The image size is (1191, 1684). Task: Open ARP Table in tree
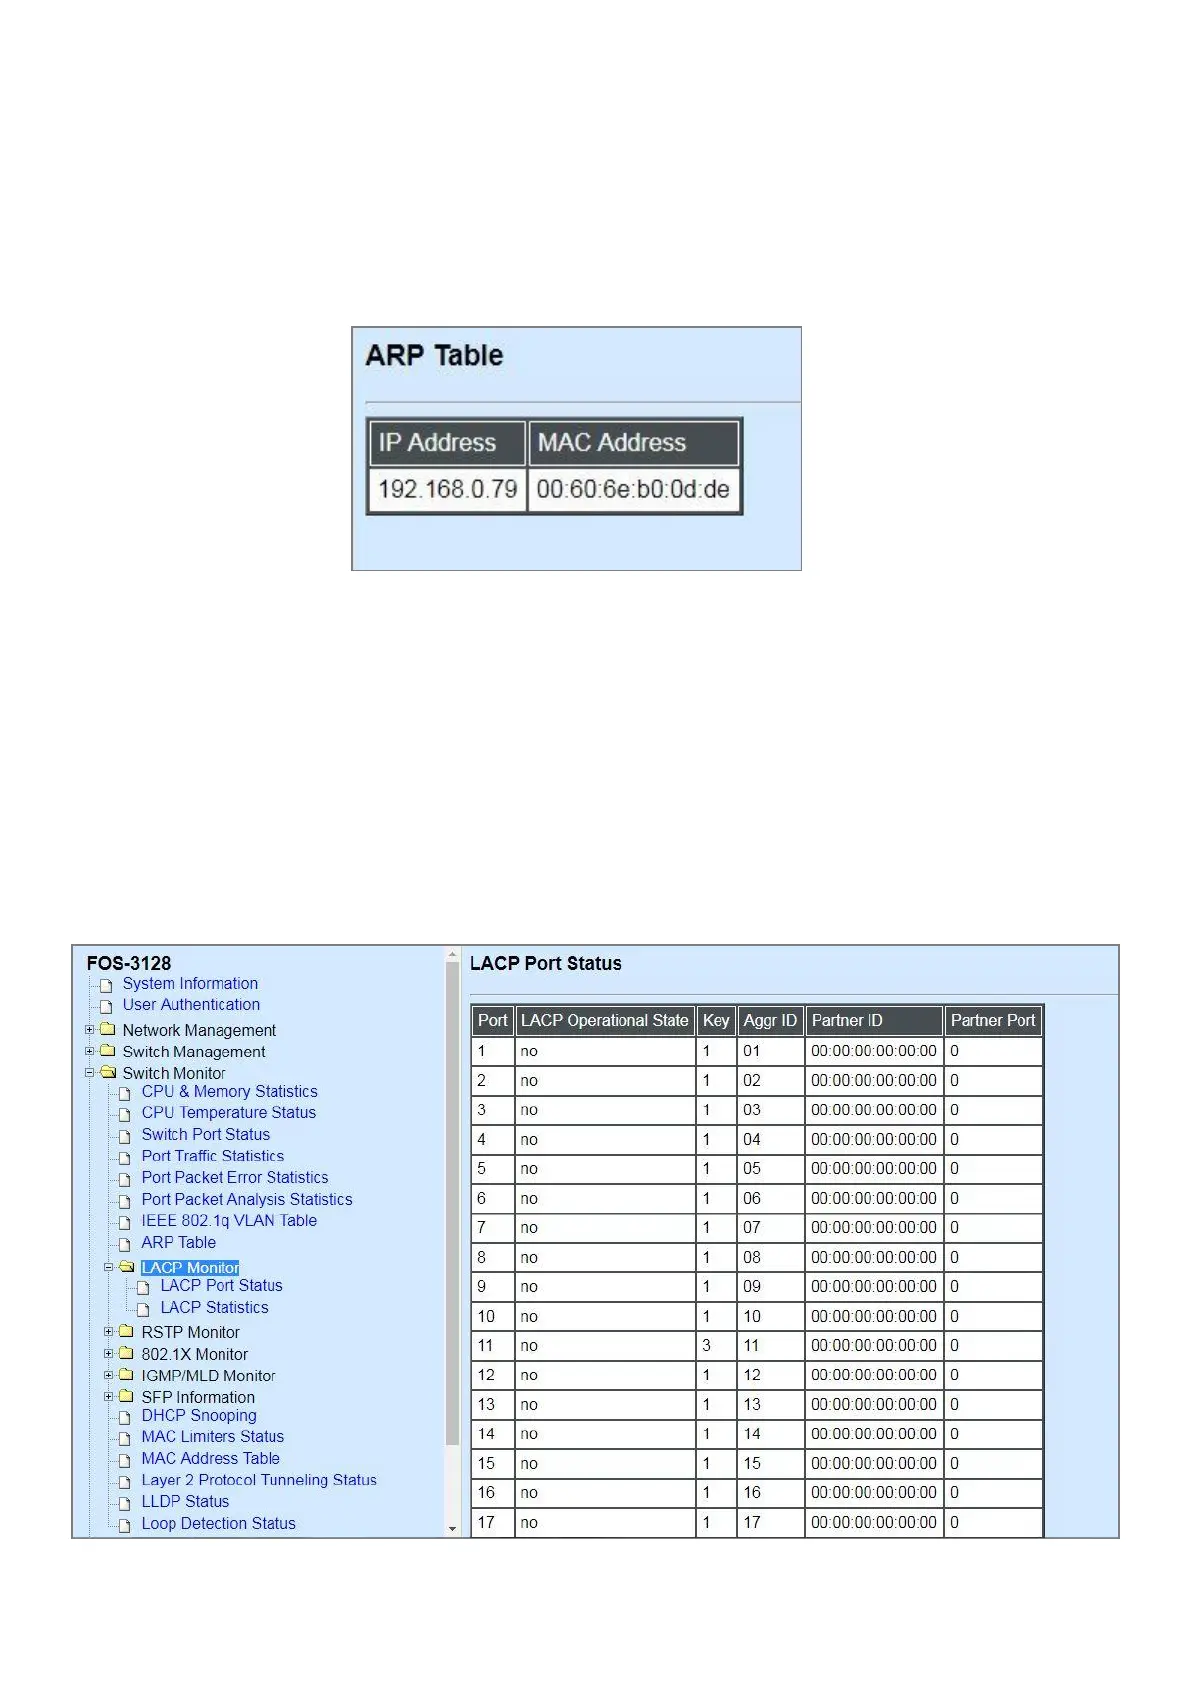178,1242
